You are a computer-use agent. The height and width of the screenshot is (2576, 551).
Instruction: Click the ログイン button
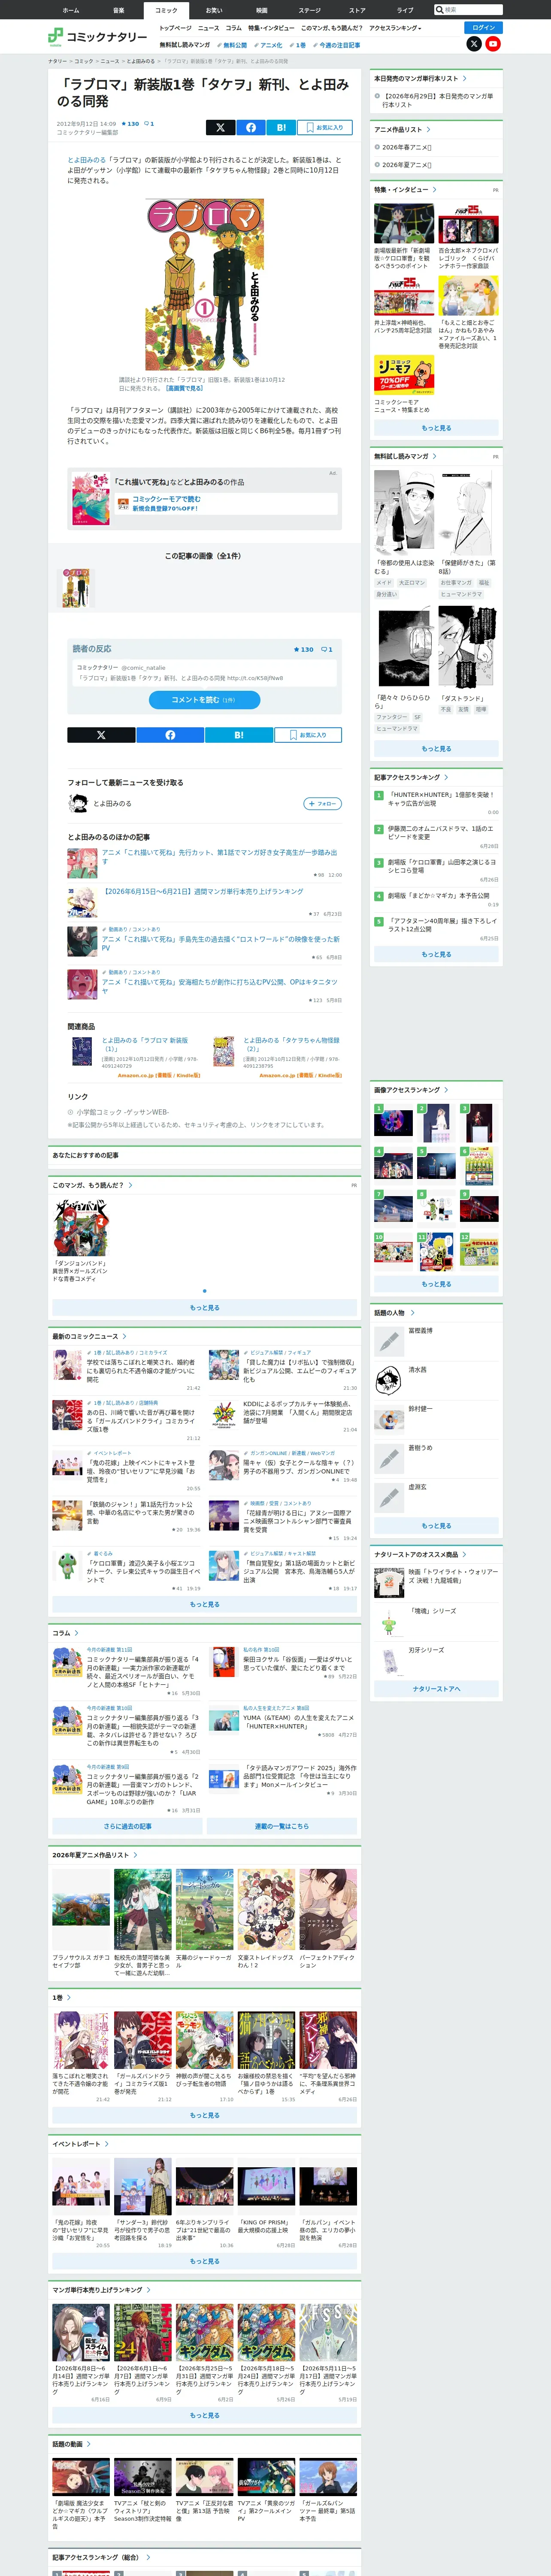484,28
